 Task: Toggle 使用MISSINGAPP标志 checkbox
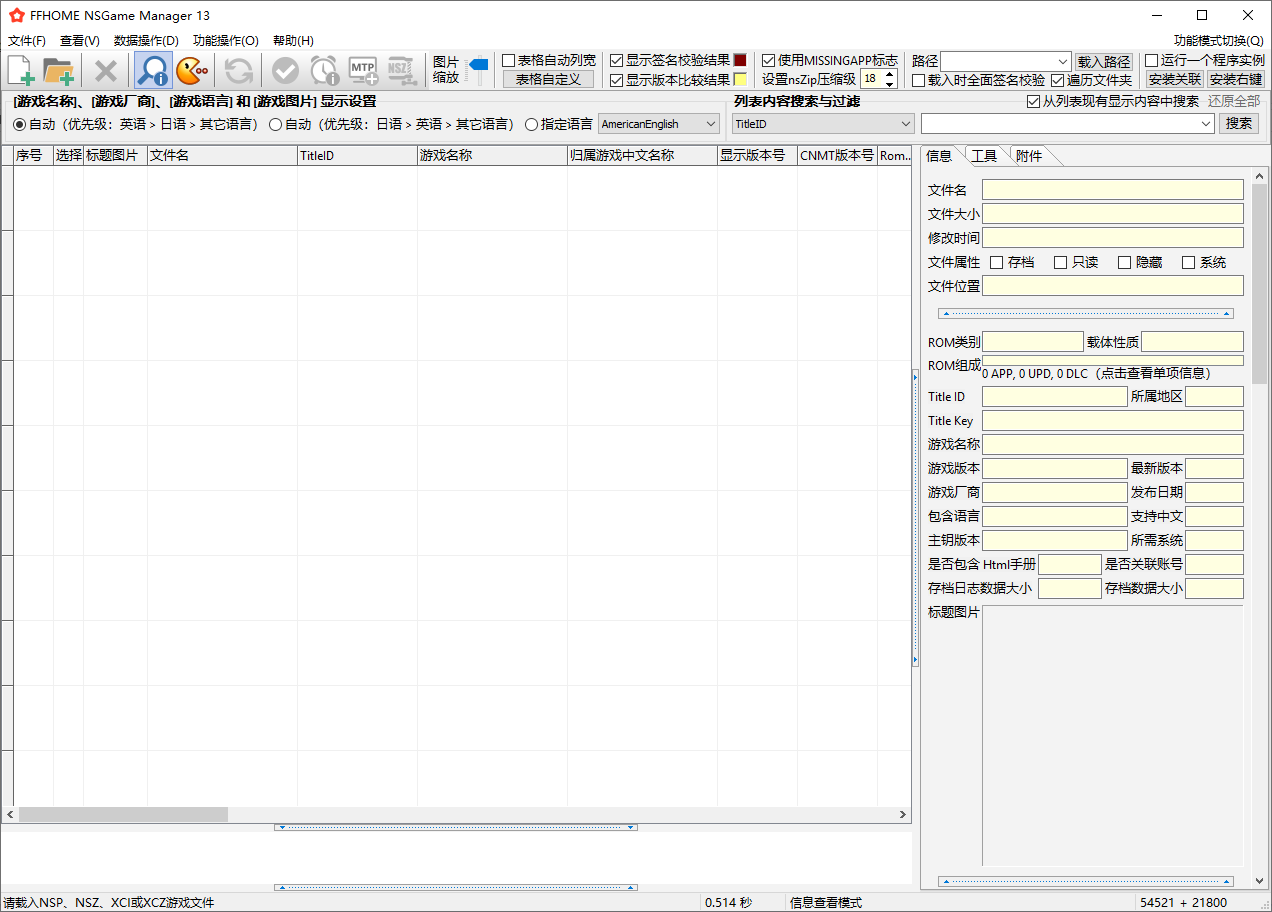pos(769,60)
